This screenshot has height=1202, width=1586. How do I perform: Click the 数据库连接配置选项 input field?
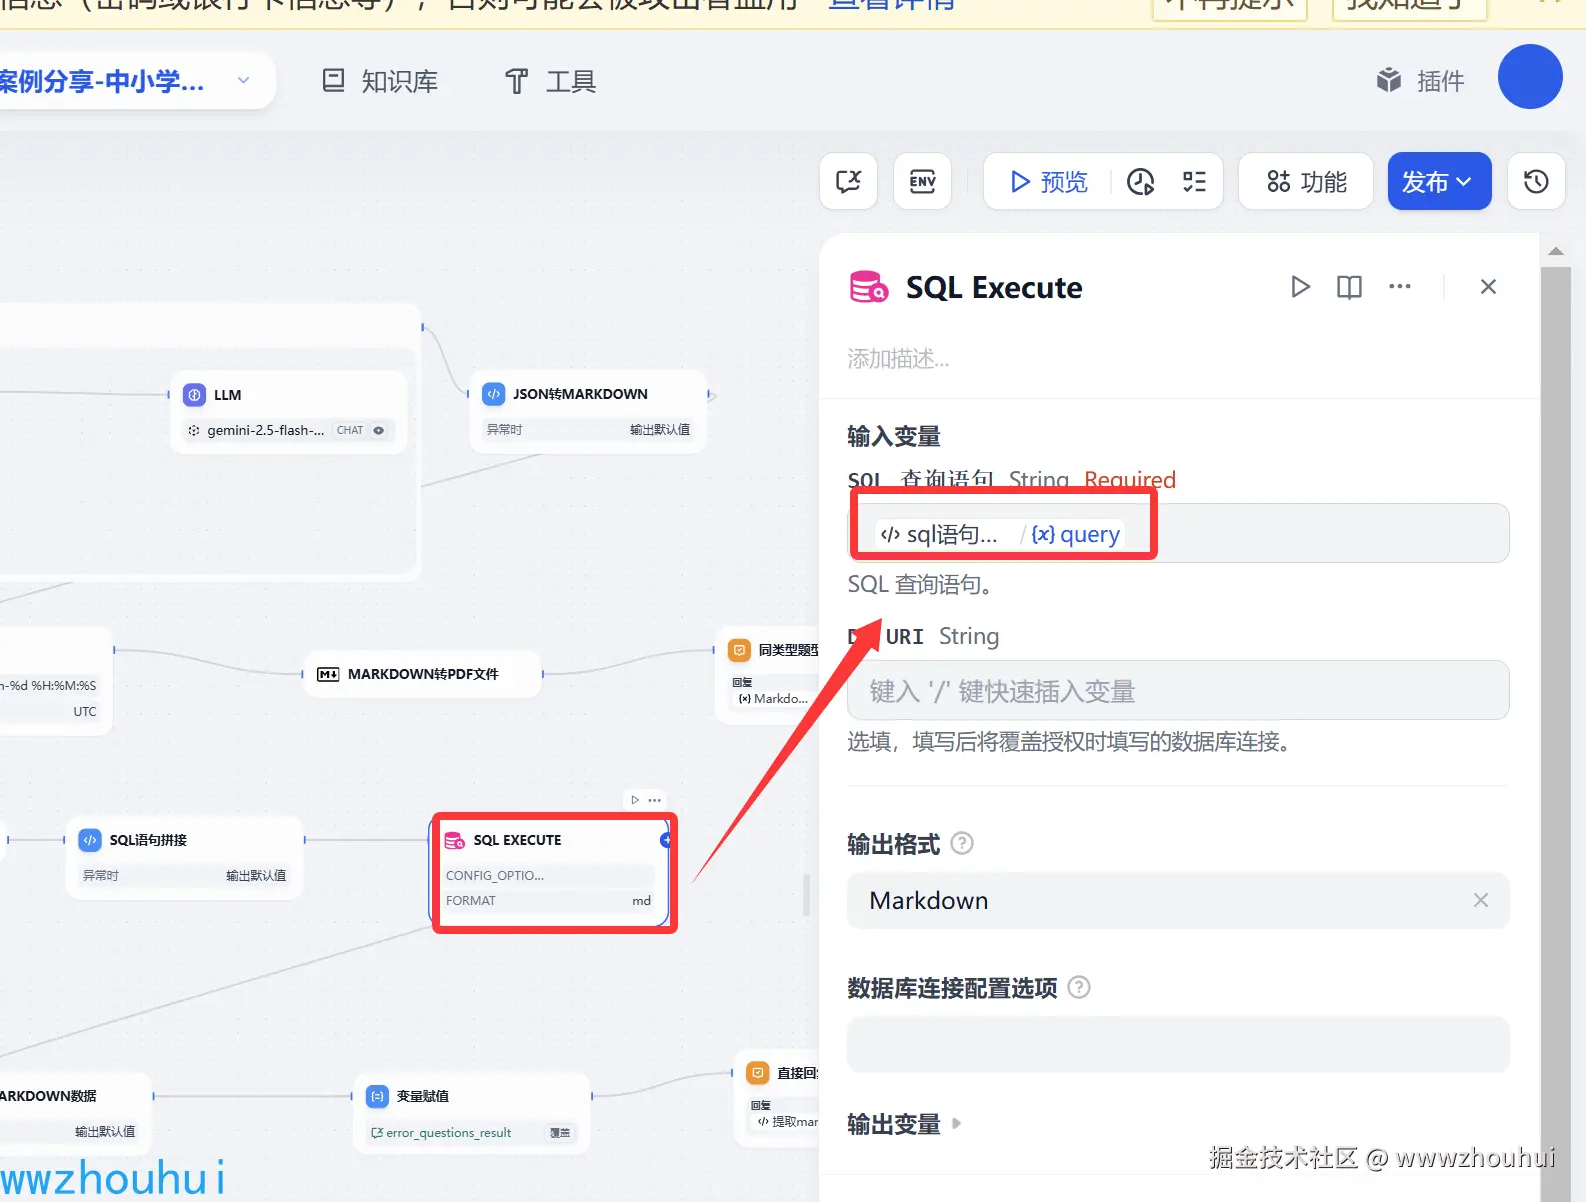[1178, 1044]
